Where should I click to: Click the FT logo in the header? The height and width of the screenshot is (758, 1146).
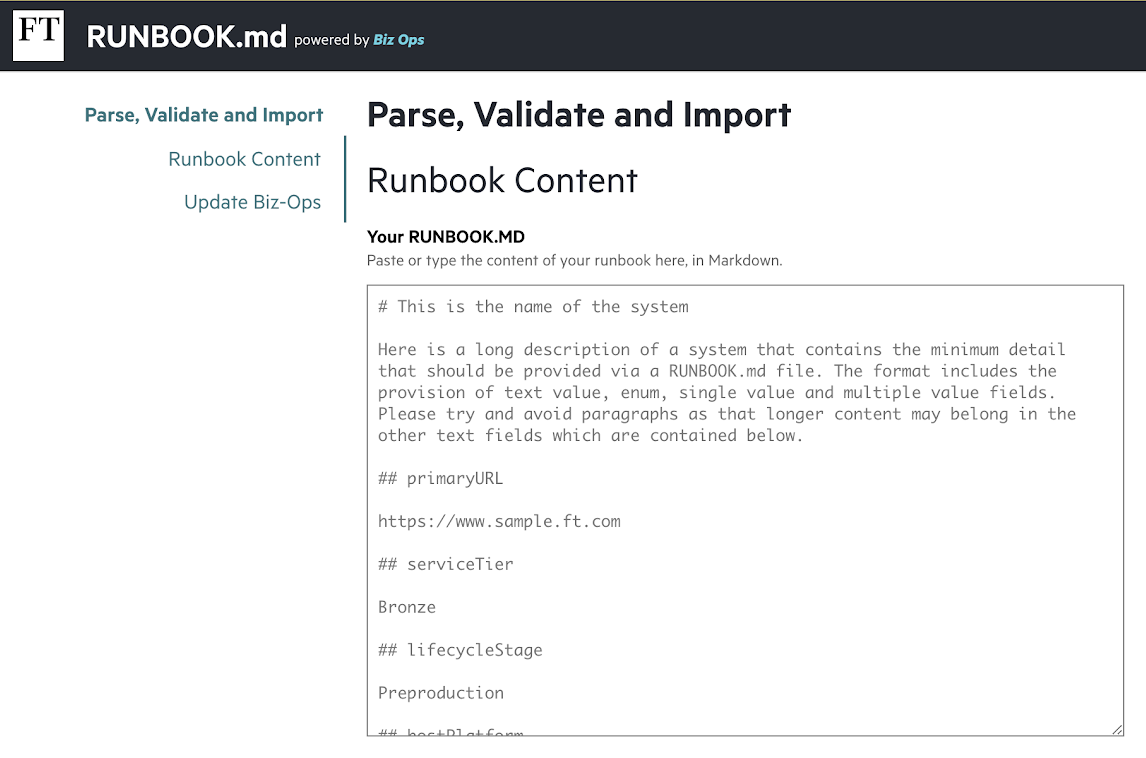pyautogui.click(x=39, y=35)
